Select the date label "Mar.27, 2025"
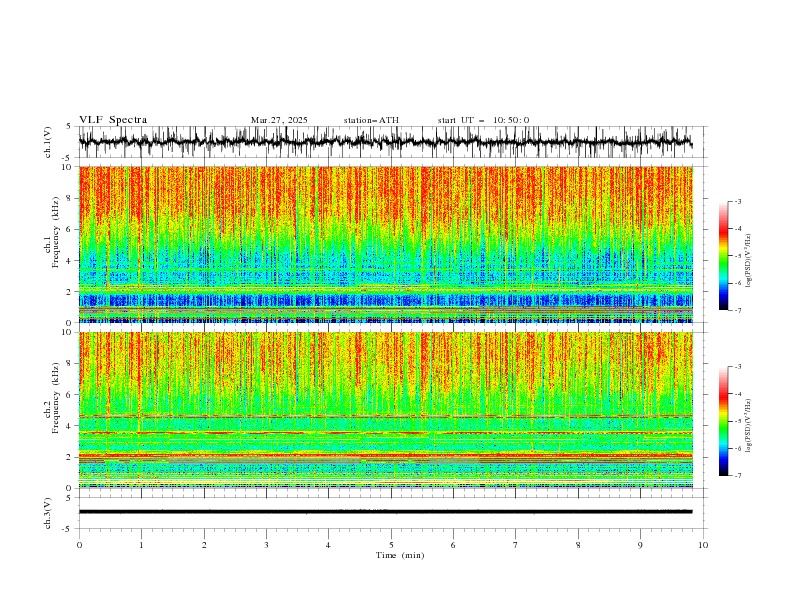Image resolution: width=792 pixels, height=612 pixels. pos(279,120)
